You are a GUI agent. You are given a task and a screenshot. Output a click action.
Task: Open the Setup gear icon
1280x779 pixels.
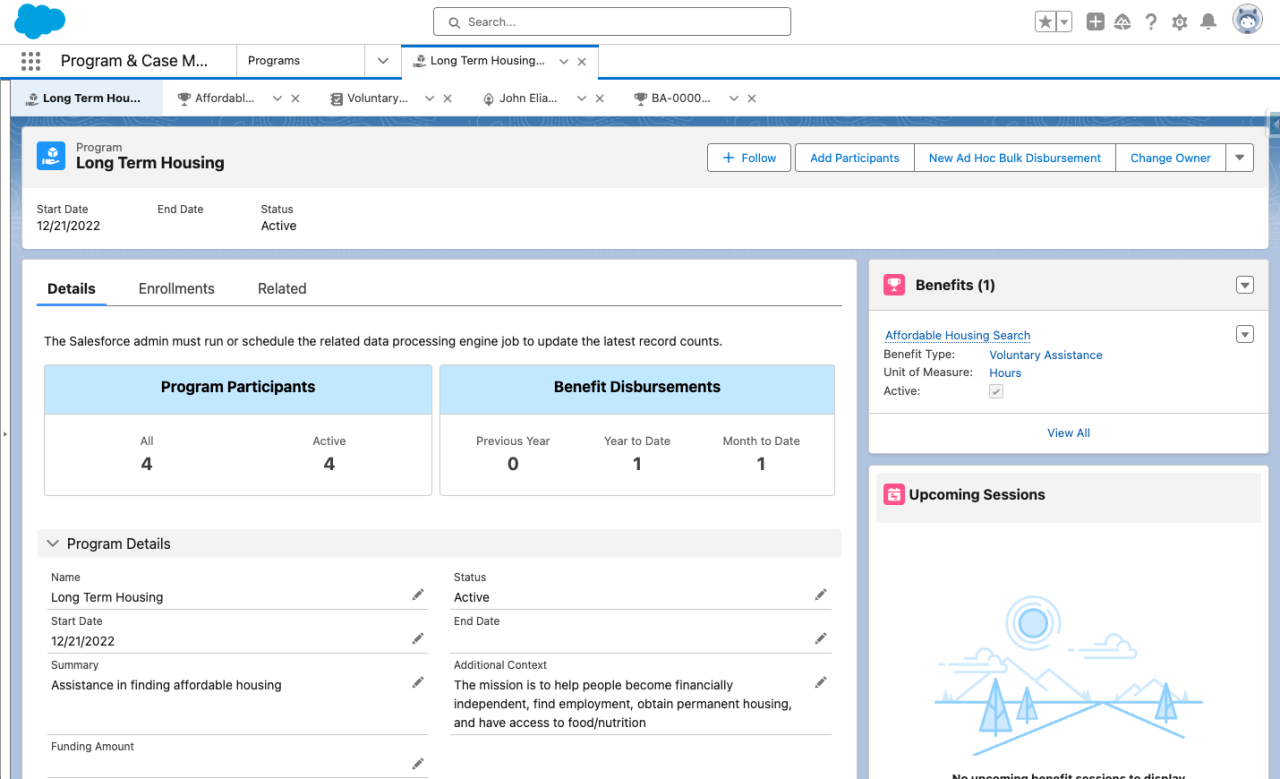click(1180, 22)
